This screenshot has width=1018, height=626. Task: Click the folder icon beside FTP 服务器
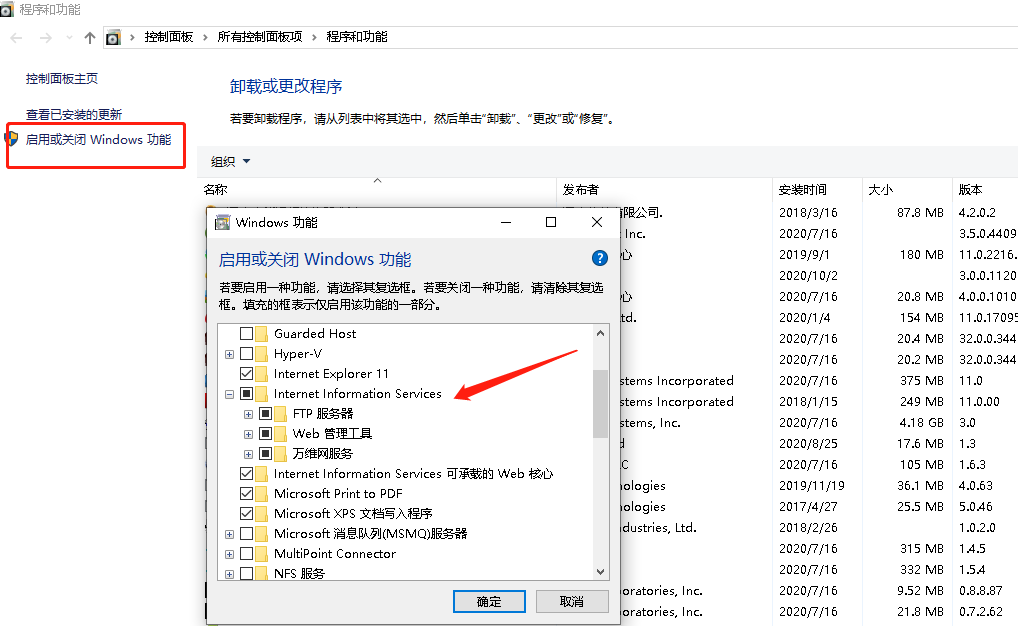pos(280,414)
